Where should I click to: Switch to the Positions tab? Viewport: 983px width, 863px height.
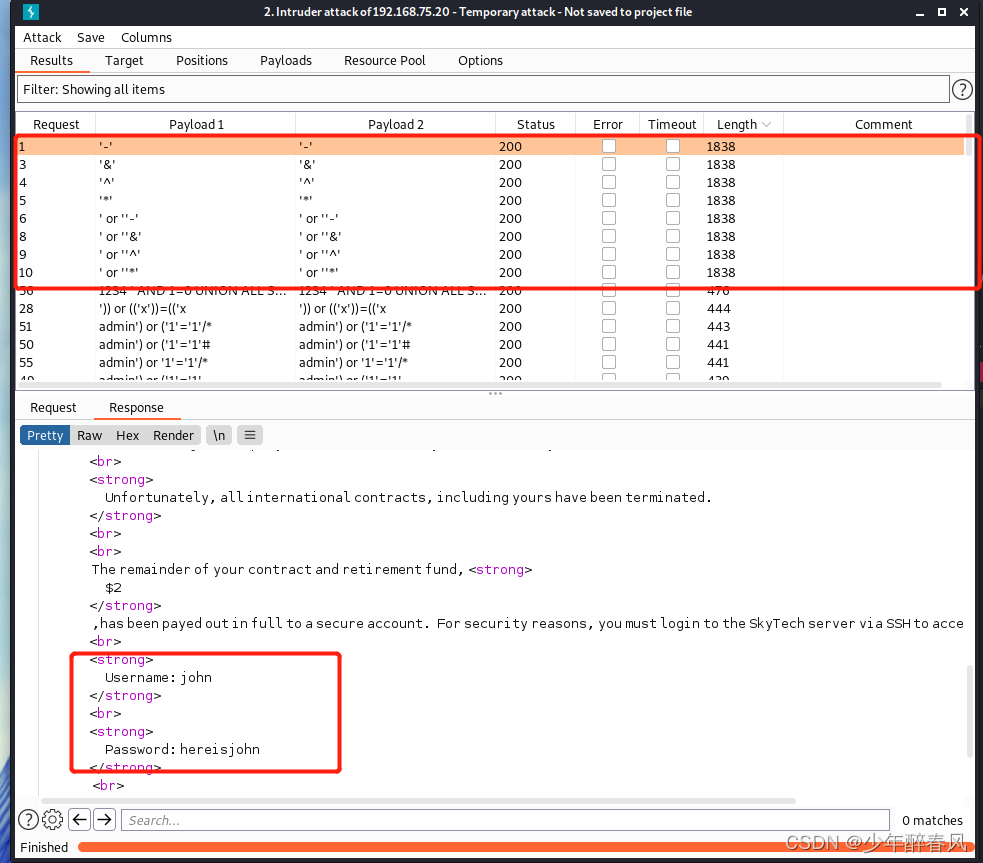[202, 61]
